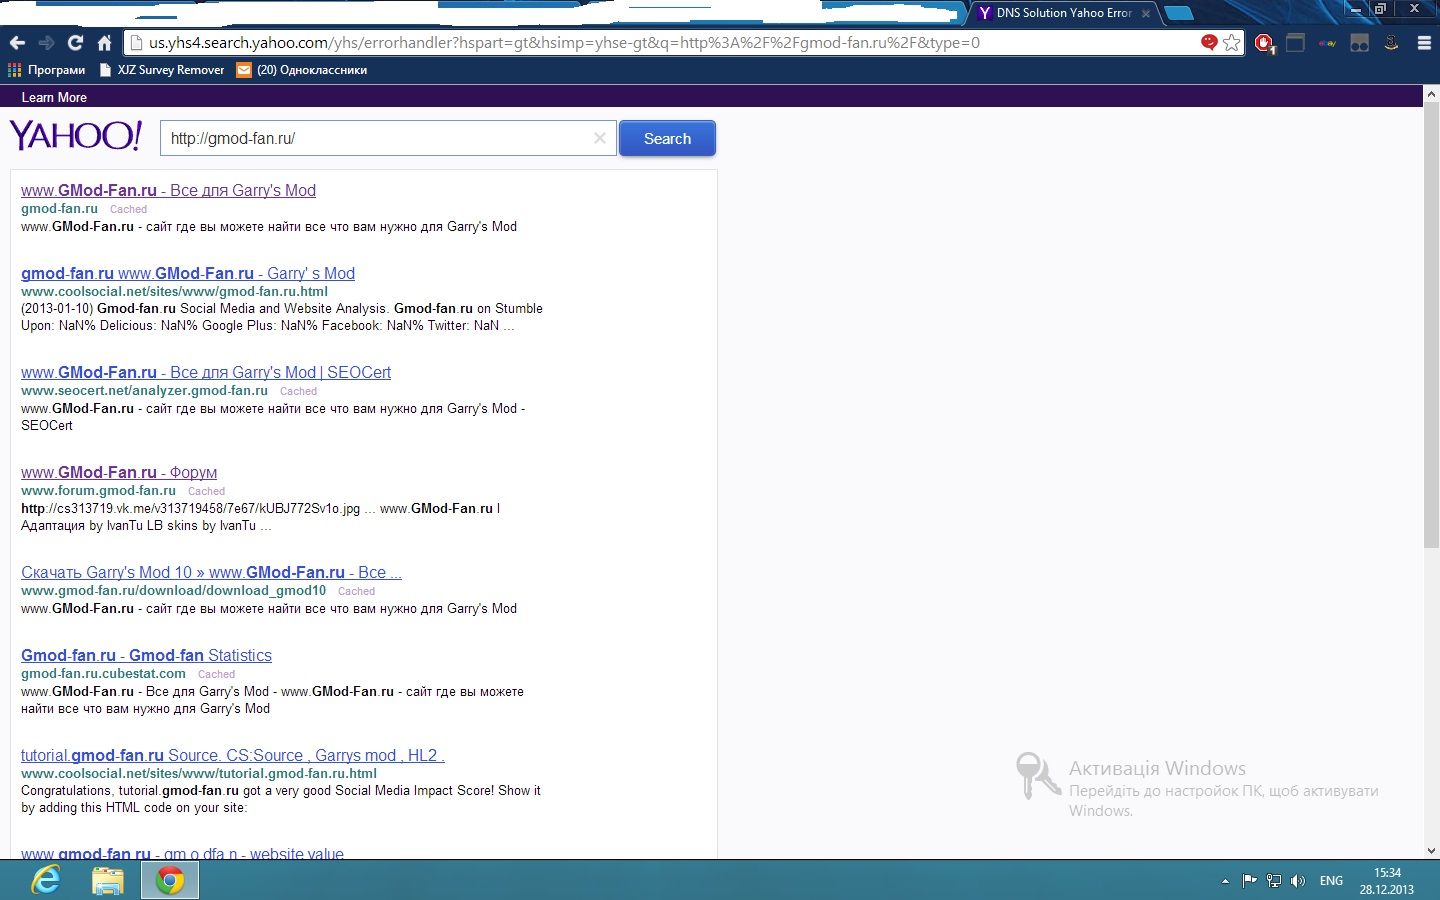Click the 'gmod-fan.ru.cubestat.com' URL text
This screenshot has width=1440, height=900.
(103, 673)
